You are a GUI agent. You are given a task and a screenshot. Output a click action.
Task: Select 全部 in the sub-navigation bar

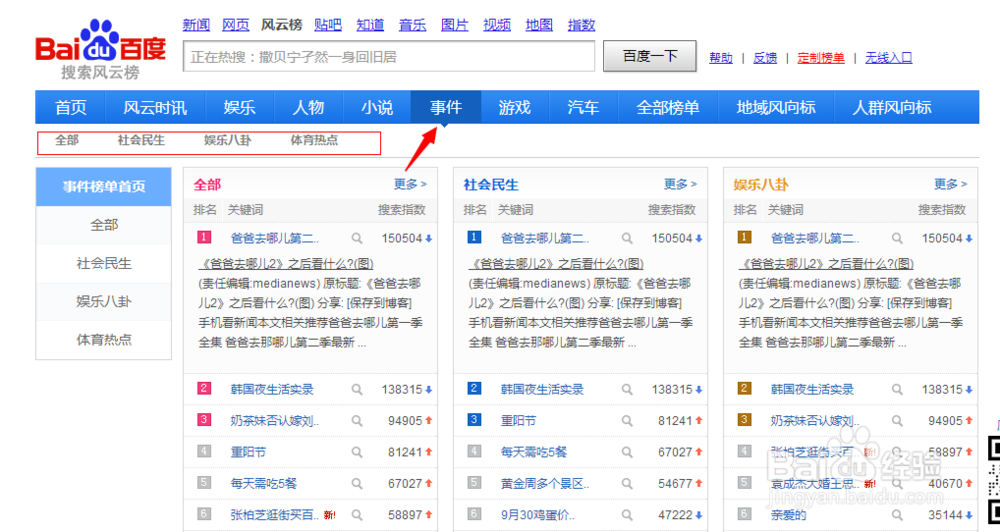pyautogui.click(x=67, y=140)
